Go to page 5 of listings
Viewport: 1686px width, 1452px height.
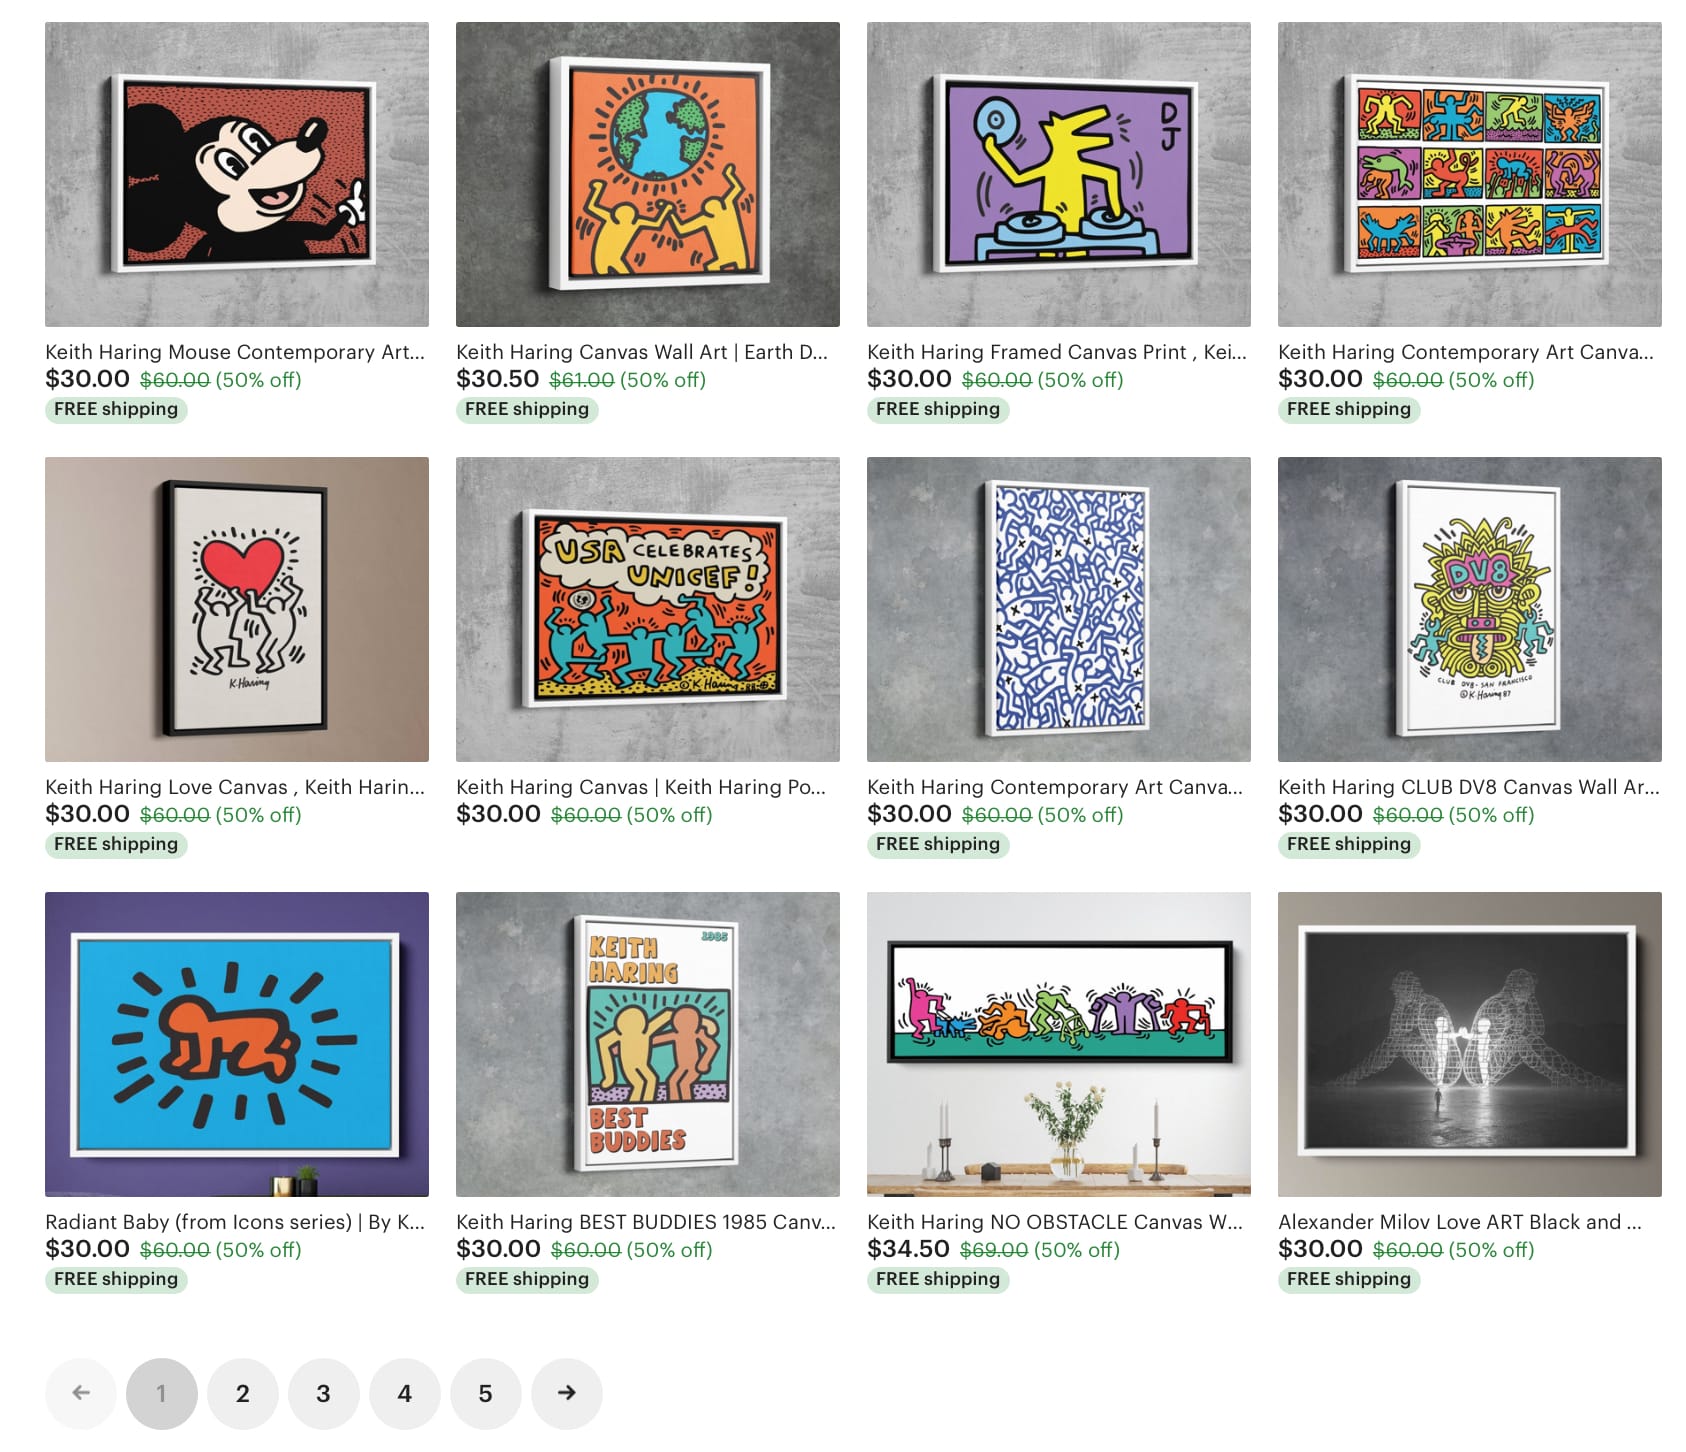pos(485,1393)
